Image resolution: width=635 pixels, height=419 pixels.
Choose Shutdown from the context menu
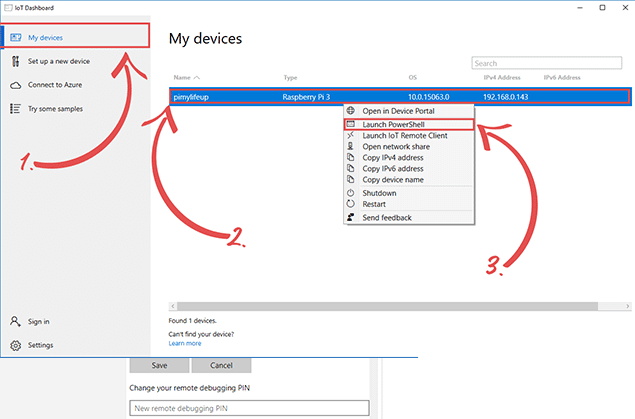382,193
